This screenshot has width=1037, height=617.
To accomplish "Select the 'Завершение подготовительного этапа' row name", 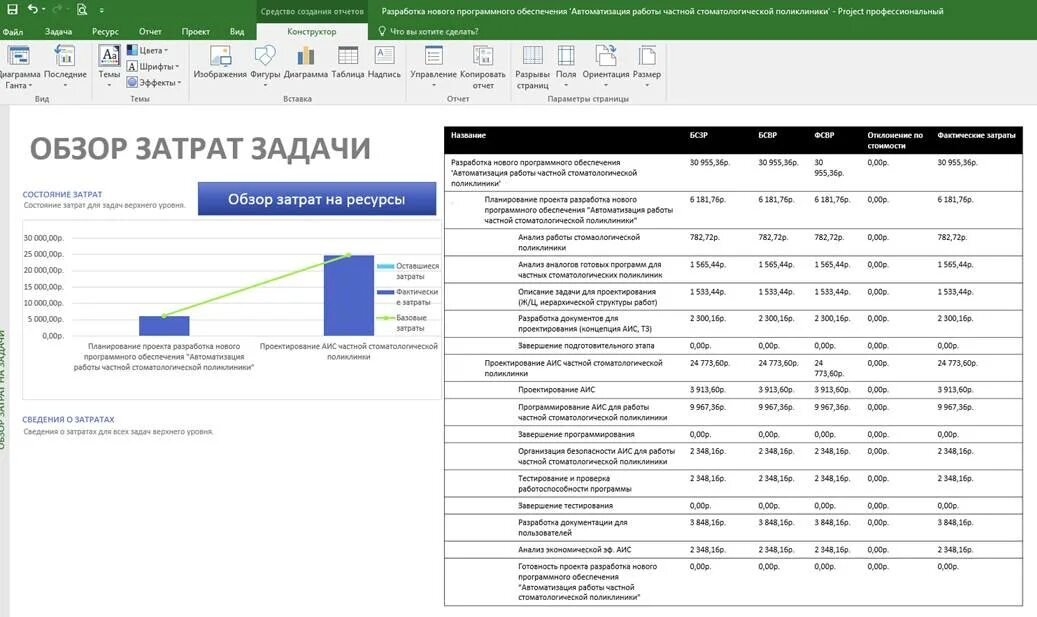I will (x=586, y=345).
